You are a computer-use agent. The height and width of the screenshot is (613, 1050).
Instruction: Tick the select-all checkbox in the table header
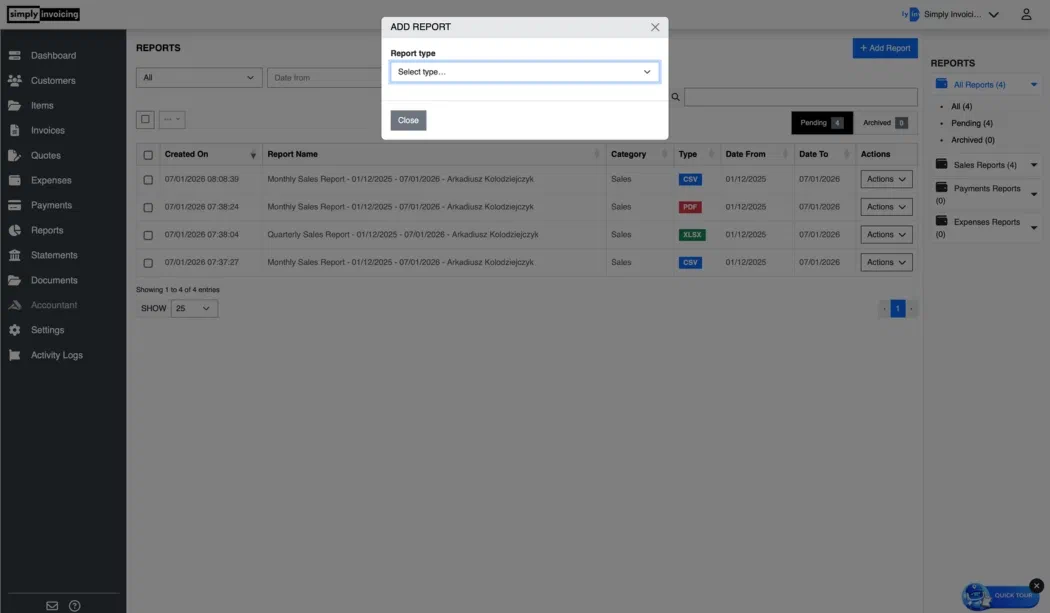pos(148,154)
